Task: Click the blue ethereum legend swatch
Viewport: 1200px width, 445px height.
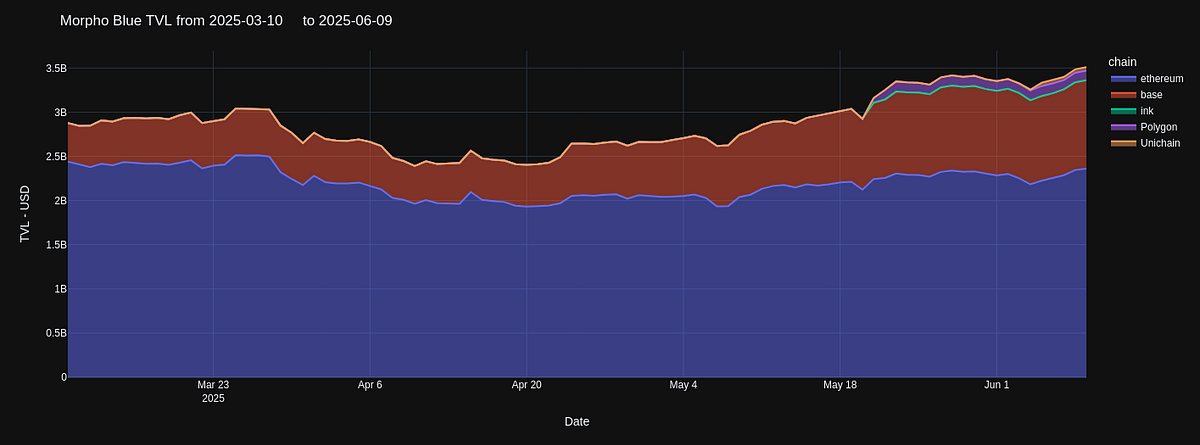Action: click(1123, 78)
